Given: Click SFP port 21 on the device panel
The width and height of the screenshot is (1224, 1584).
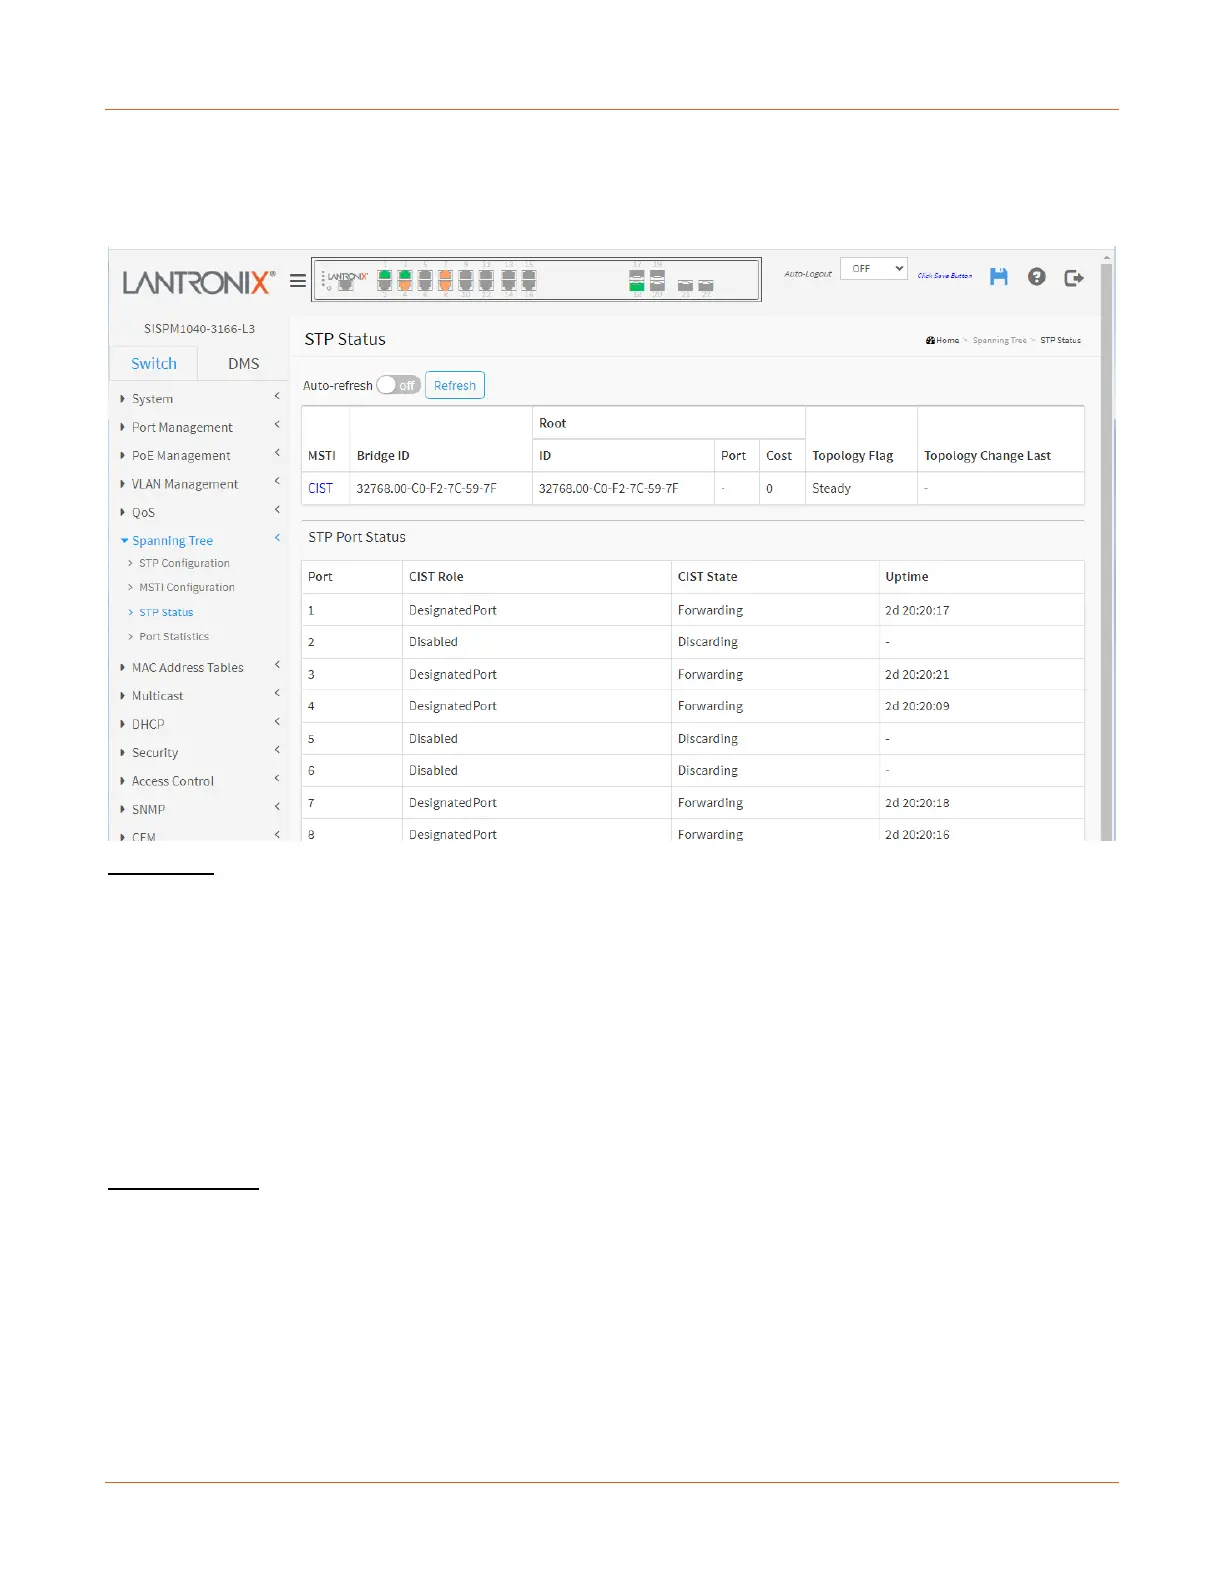Looking at the screenshot, I should [685, 285].
